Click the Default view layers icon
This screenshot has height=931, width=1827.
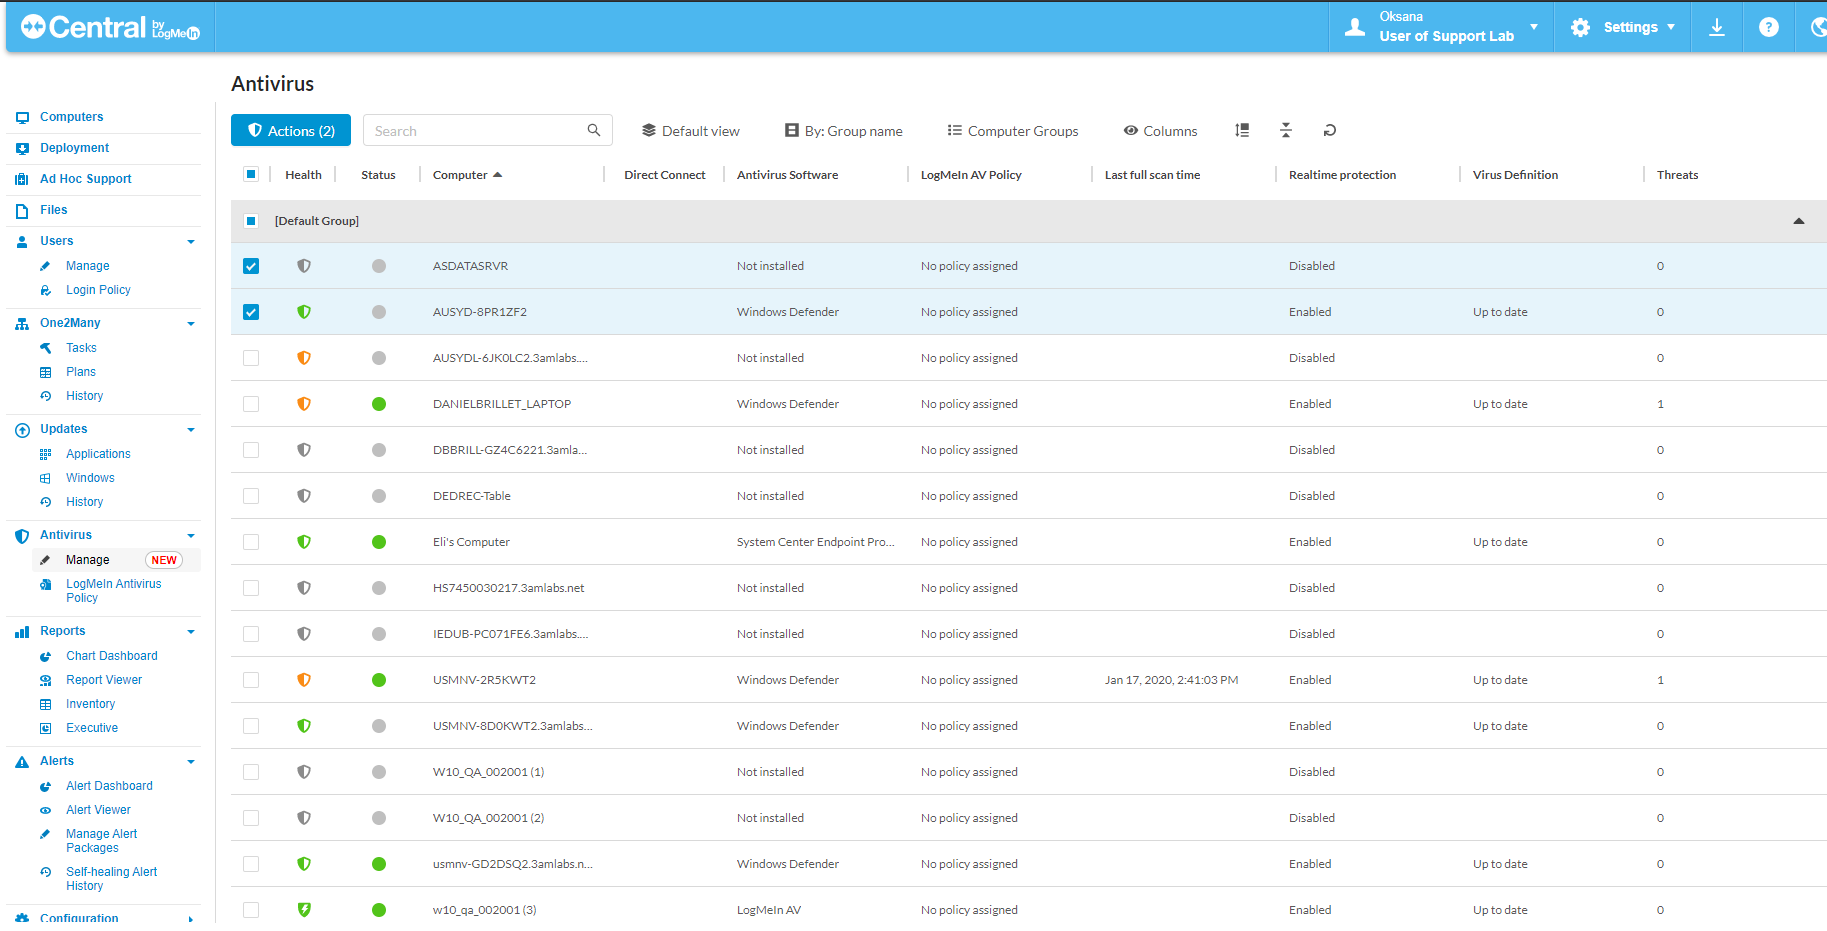649,130
